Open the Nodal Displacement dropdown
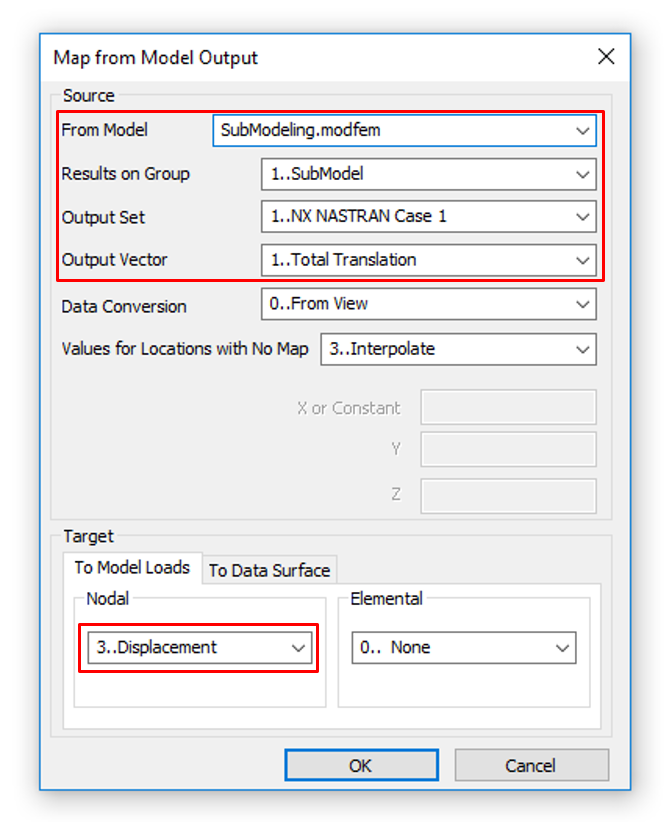 200,648
